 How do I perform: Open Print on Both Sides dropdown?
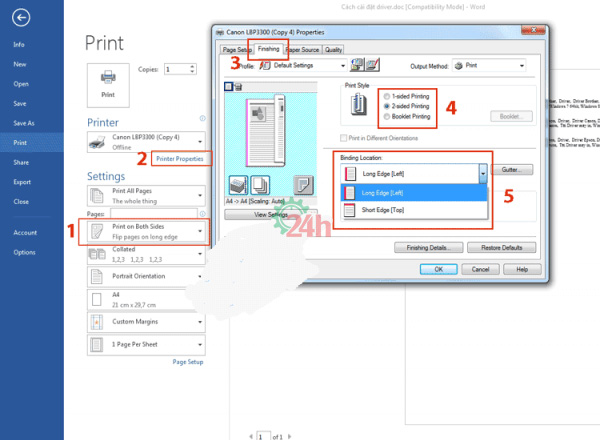[x=146, y=231]
